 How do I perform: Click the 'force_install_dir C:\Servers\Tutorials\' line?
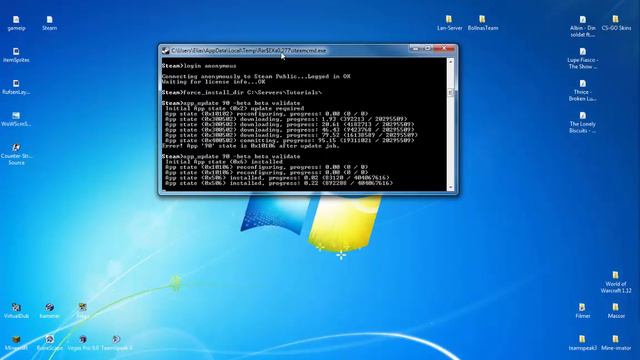(242, 92)
